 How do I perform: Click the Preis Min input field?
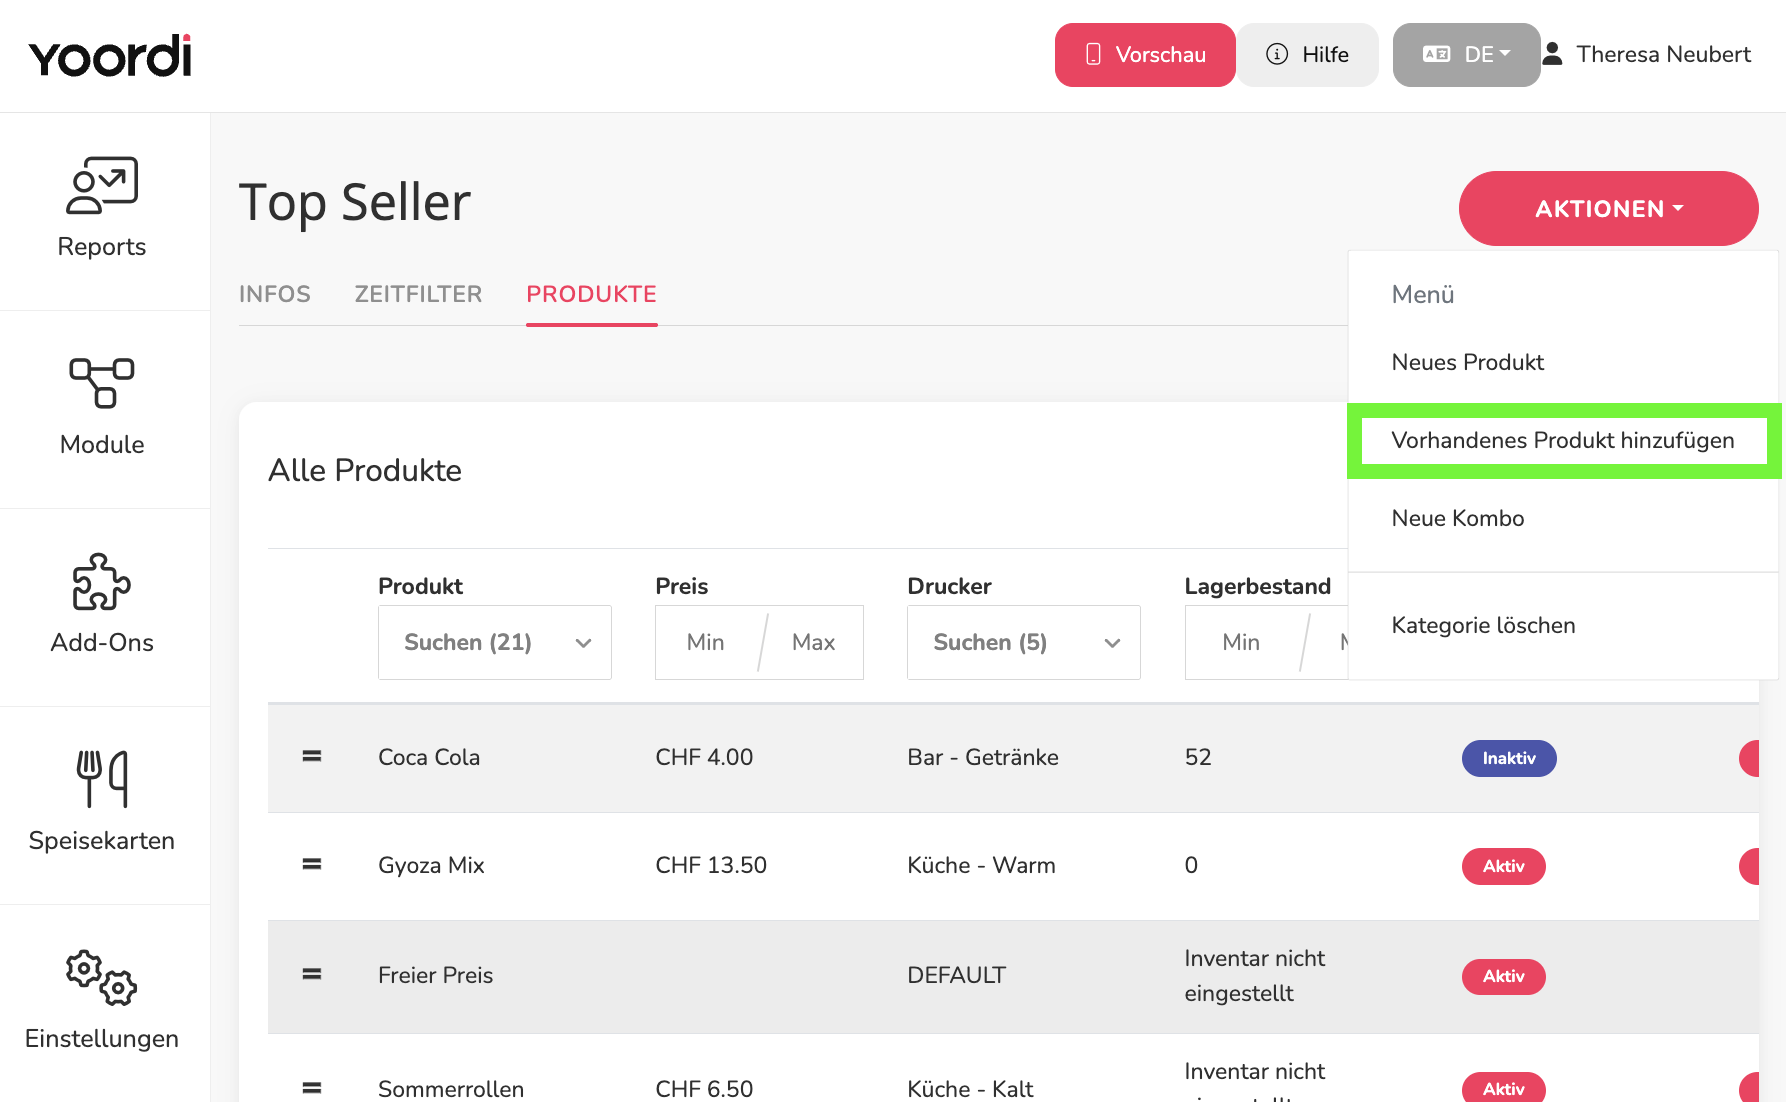click(707, 642)
